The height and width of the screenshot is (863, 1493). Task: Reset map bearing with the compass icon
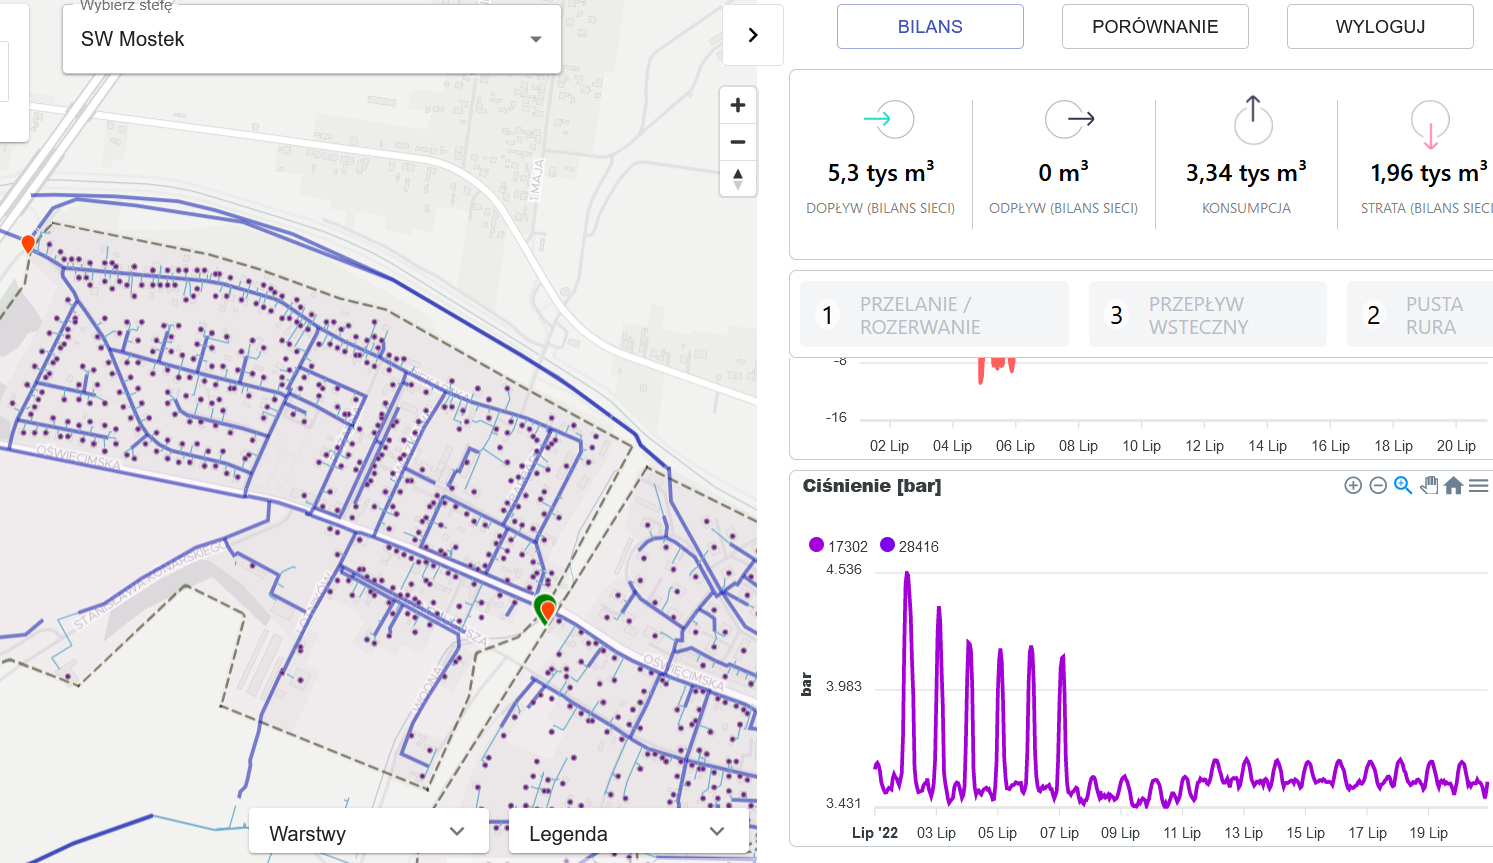[738, 179]
